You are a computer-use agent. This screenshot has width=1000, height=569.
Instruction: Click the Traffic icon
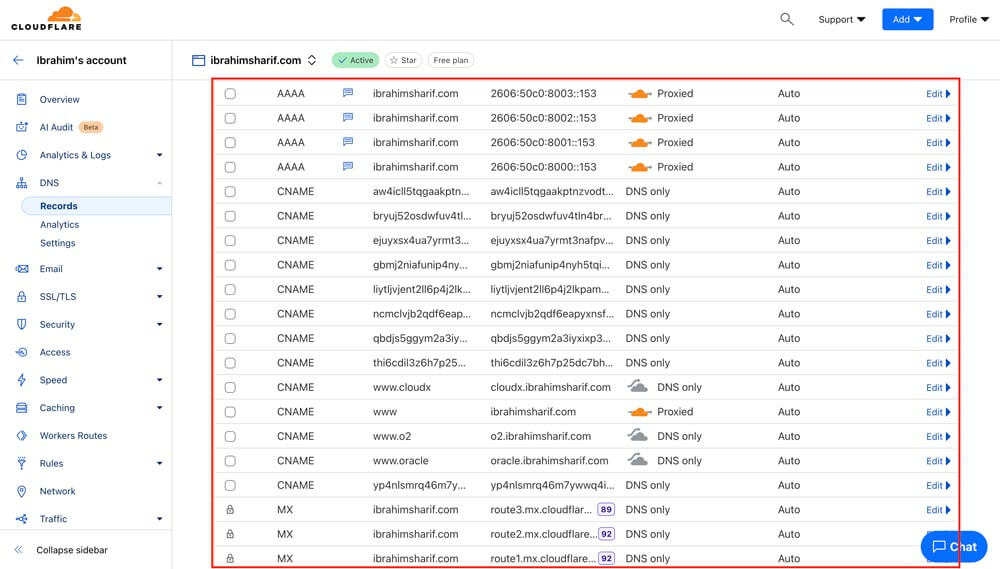[x=22, y=519]
